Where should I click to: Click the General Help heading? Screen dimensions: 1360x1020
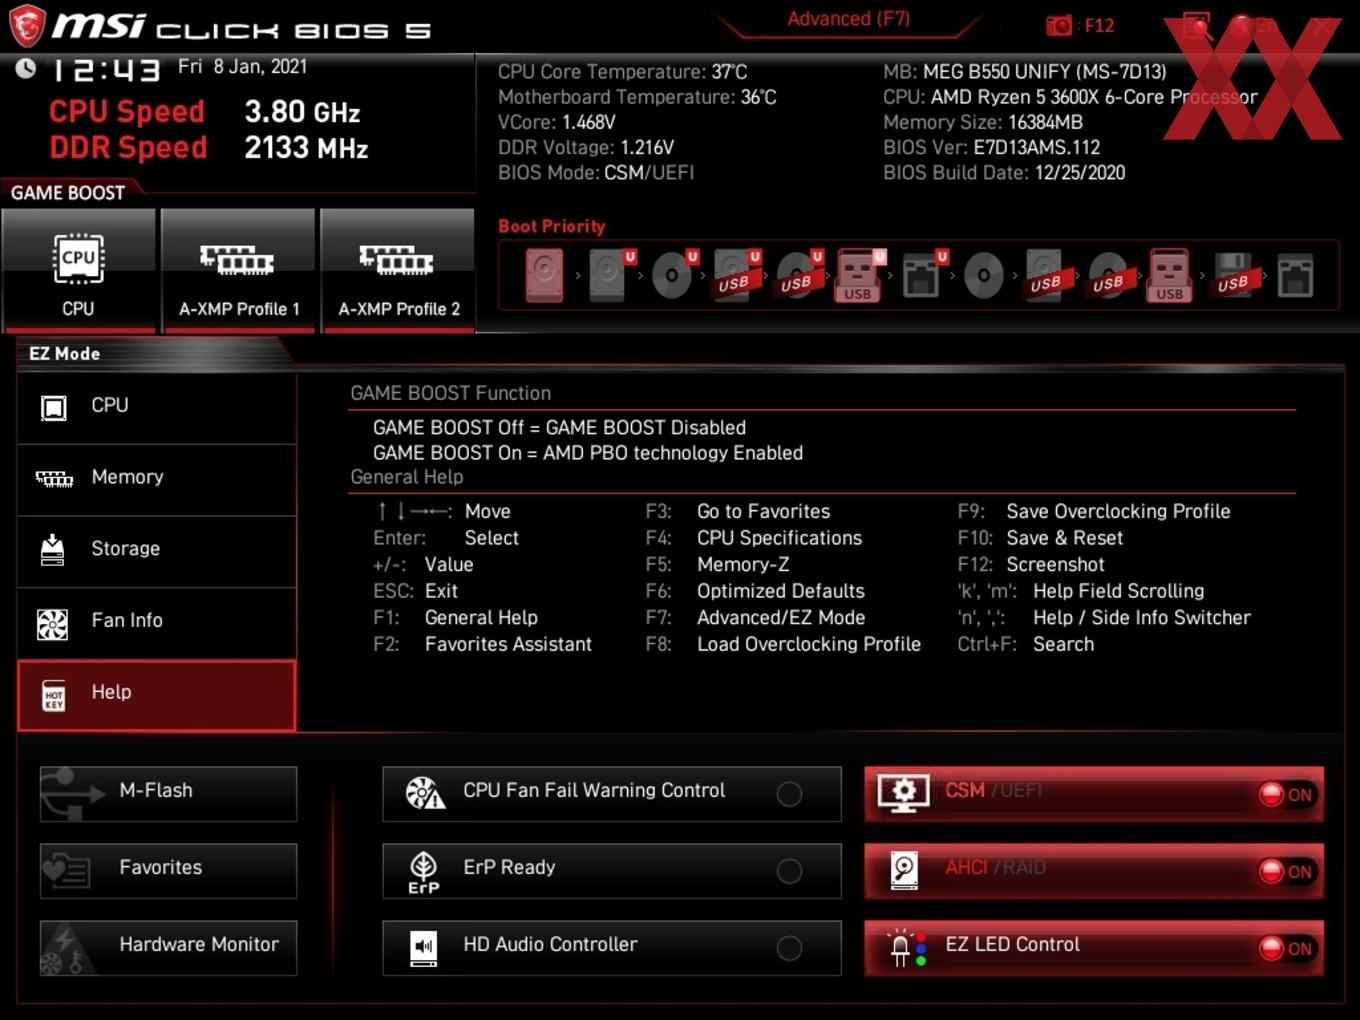(x=407, y=477)
